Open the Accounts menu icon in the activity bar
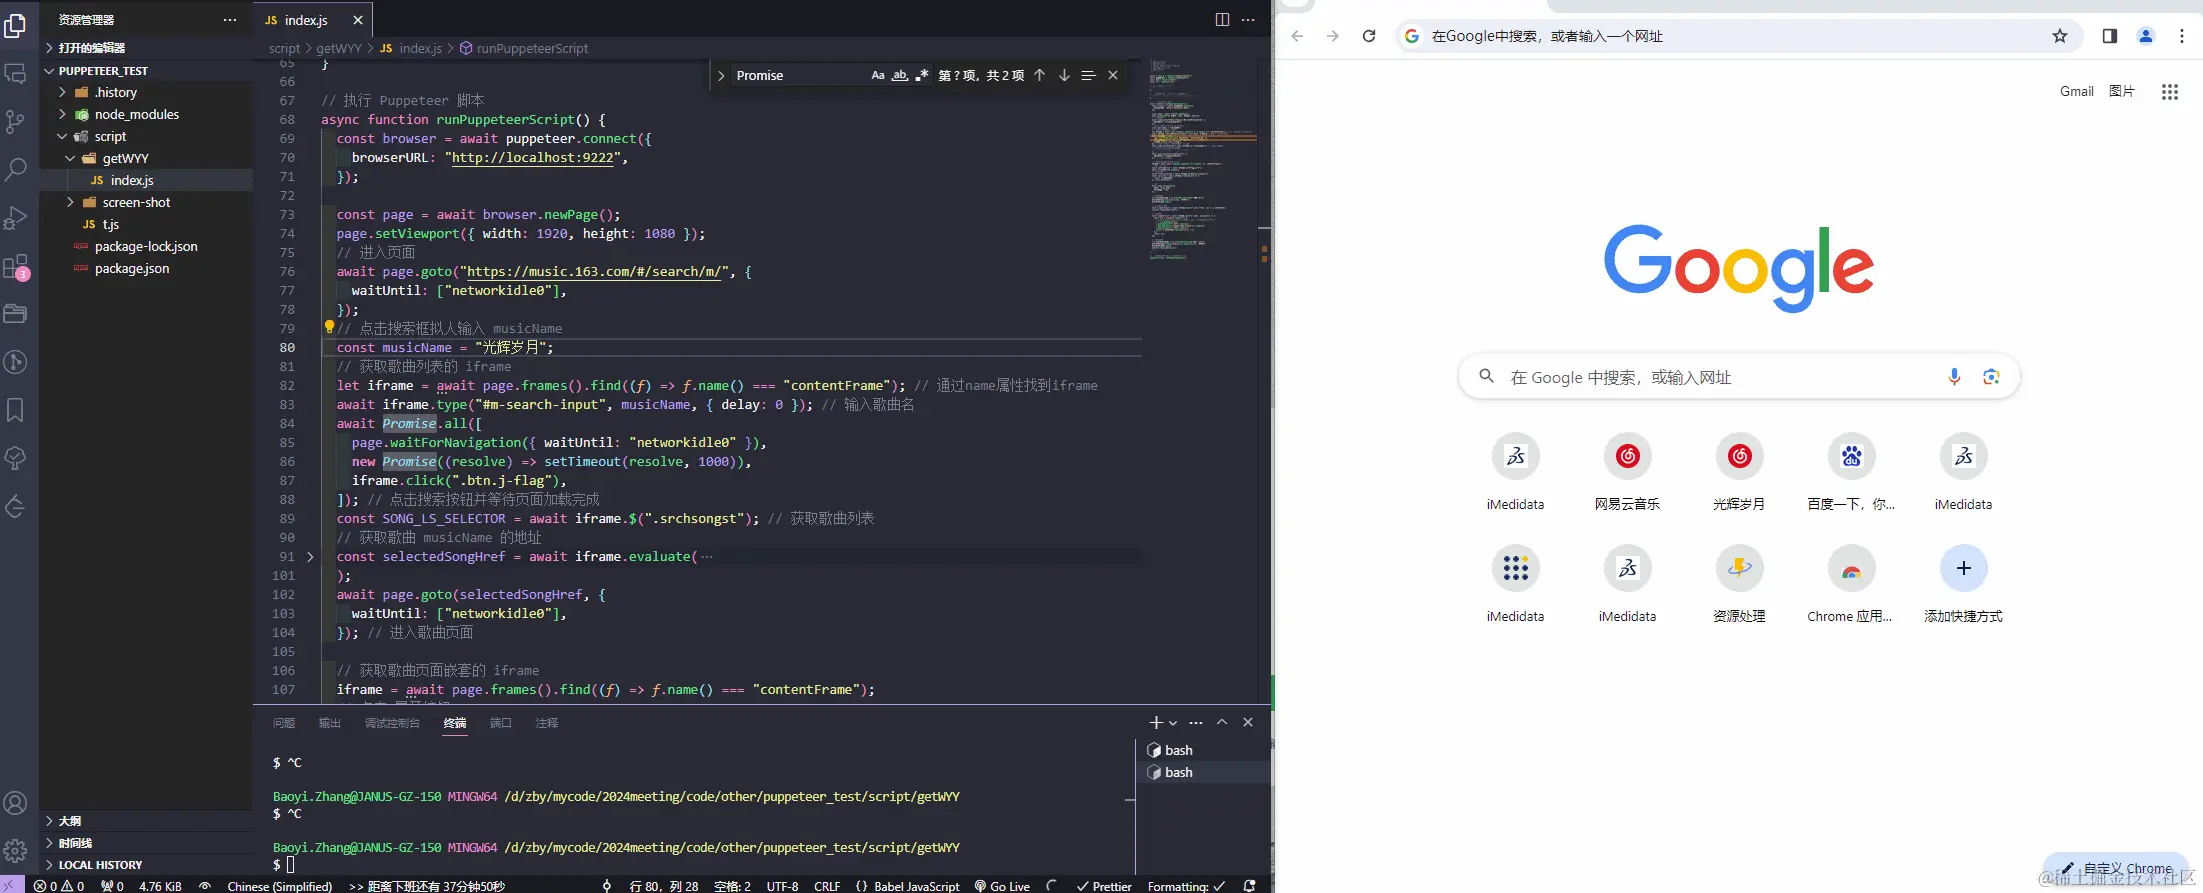This screenshot has height=893, width=2203. (16, 803)
